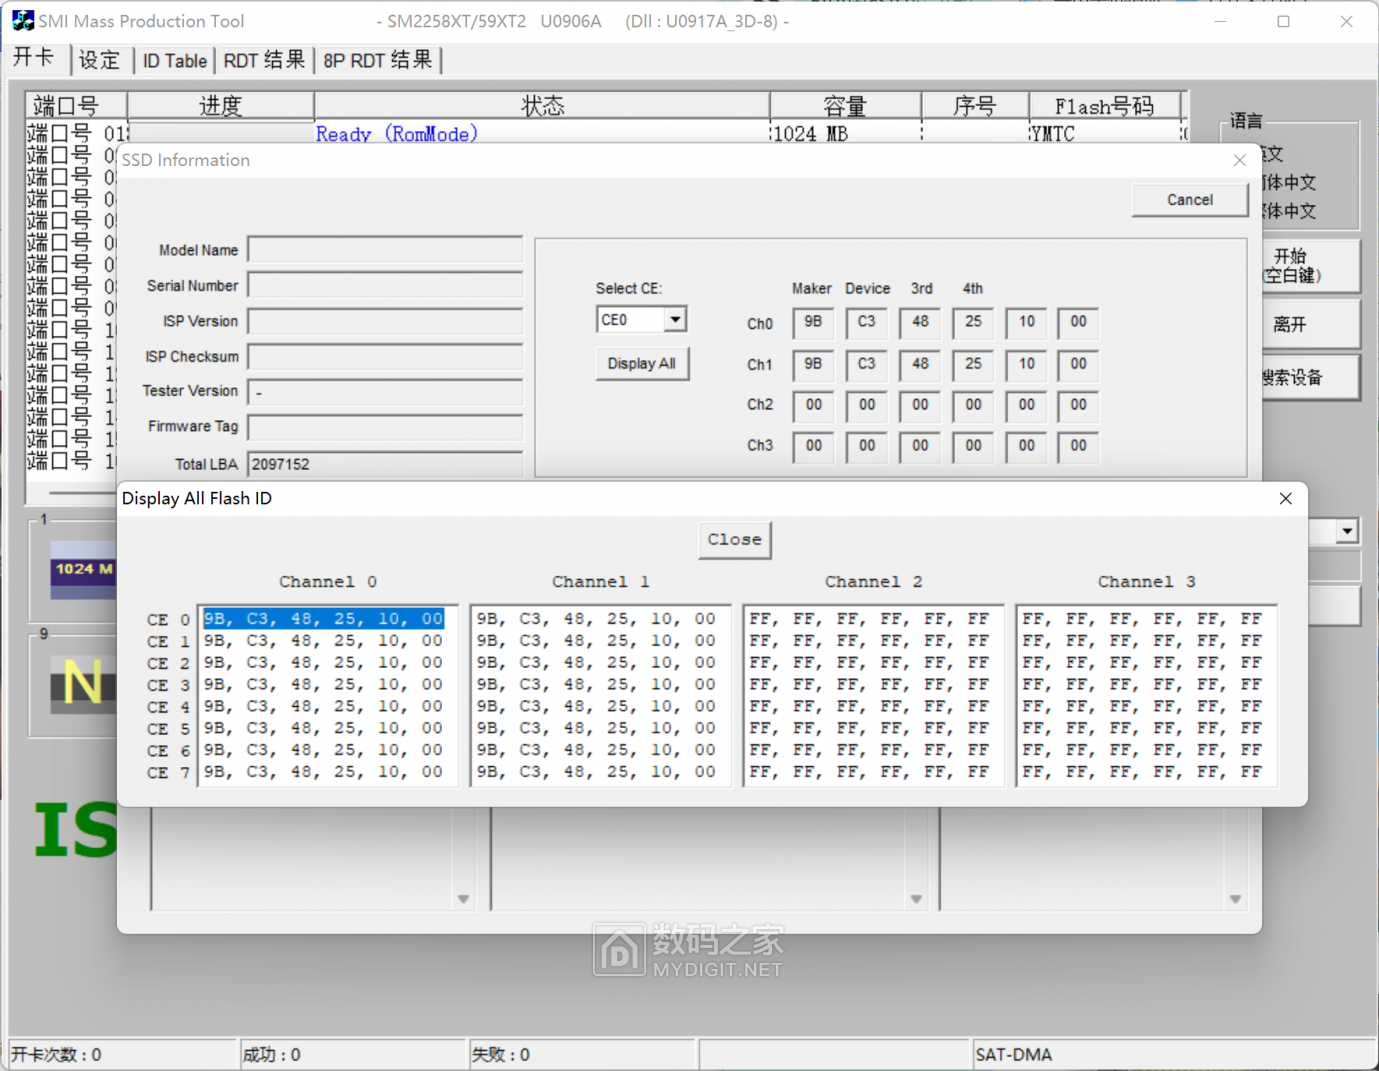1379x1071 pixels.
Task: Close the Display All Flash ID dialog via Close button
Action: 734,539
